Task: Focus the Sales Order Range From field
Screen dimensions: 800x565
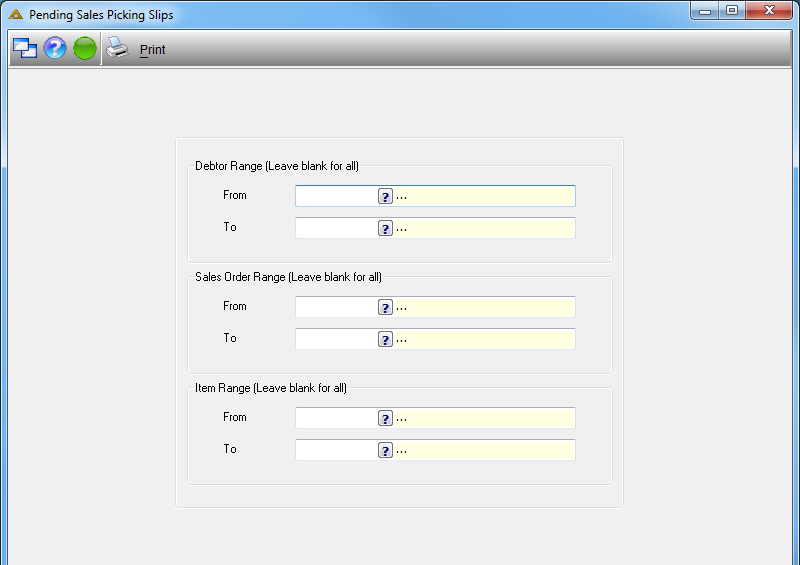Action: coord(337,307)
